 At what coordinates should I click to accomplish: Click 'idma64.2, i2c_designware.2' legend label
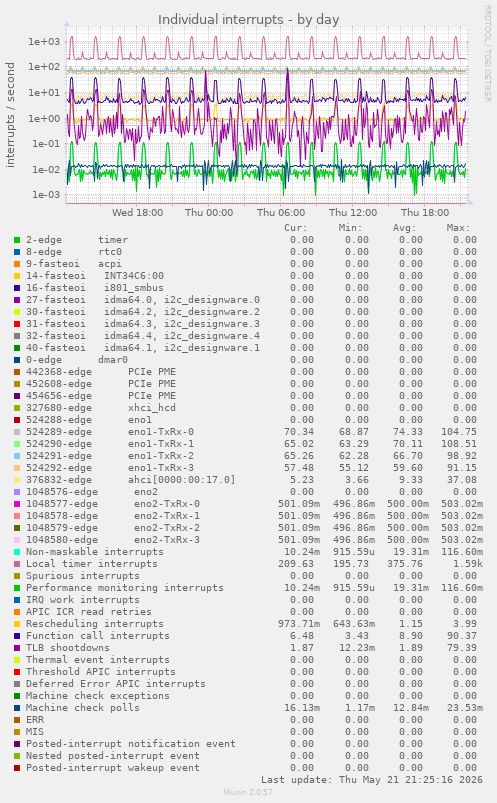coord(182,312)
